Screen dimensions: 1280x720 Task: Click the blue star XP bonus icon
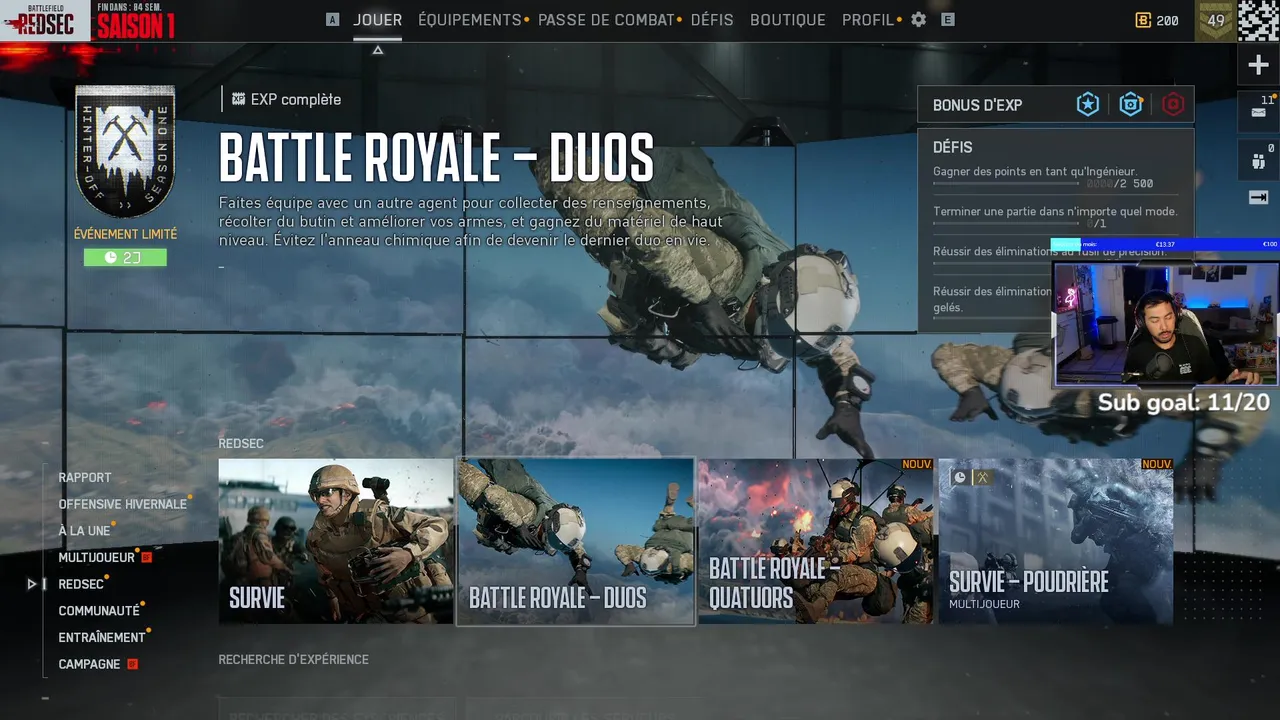point(1088,104)
